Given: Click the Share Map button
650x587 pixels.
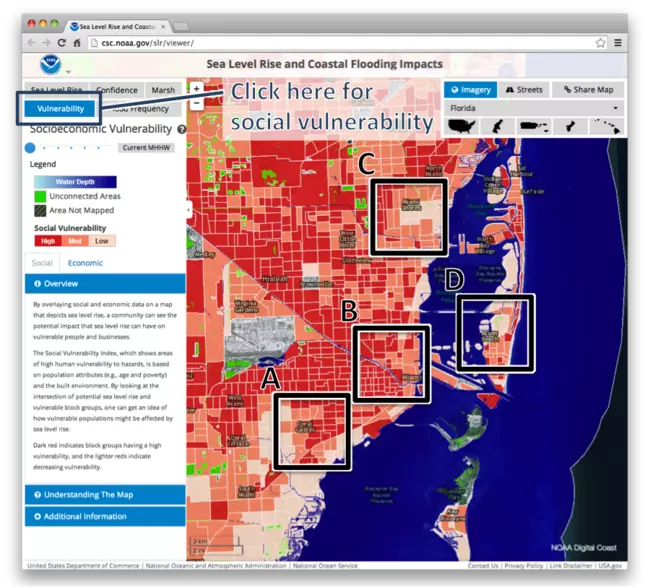Looking at the screenshot, I should (x=588, y=90).
